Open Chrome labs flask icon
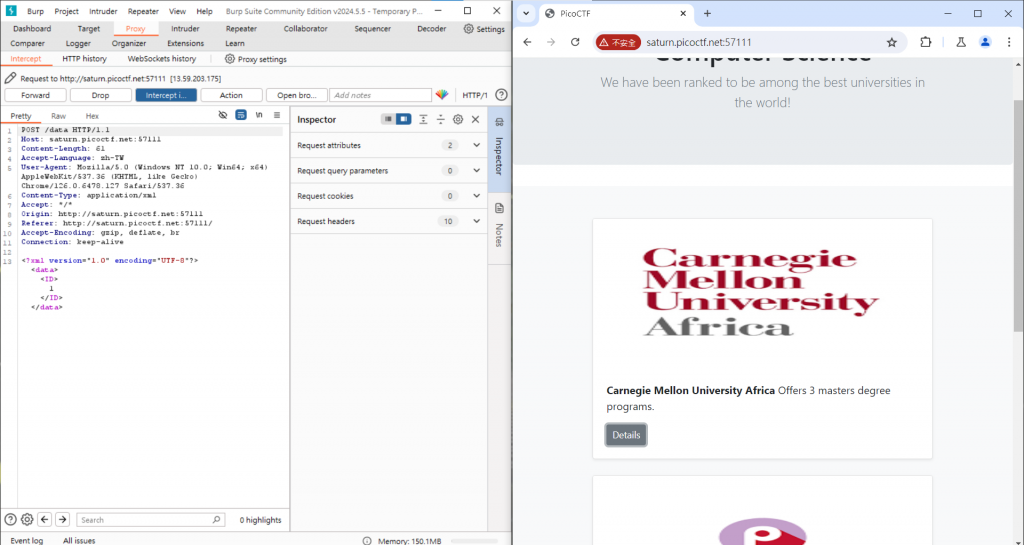 click(x=961, y=42)
